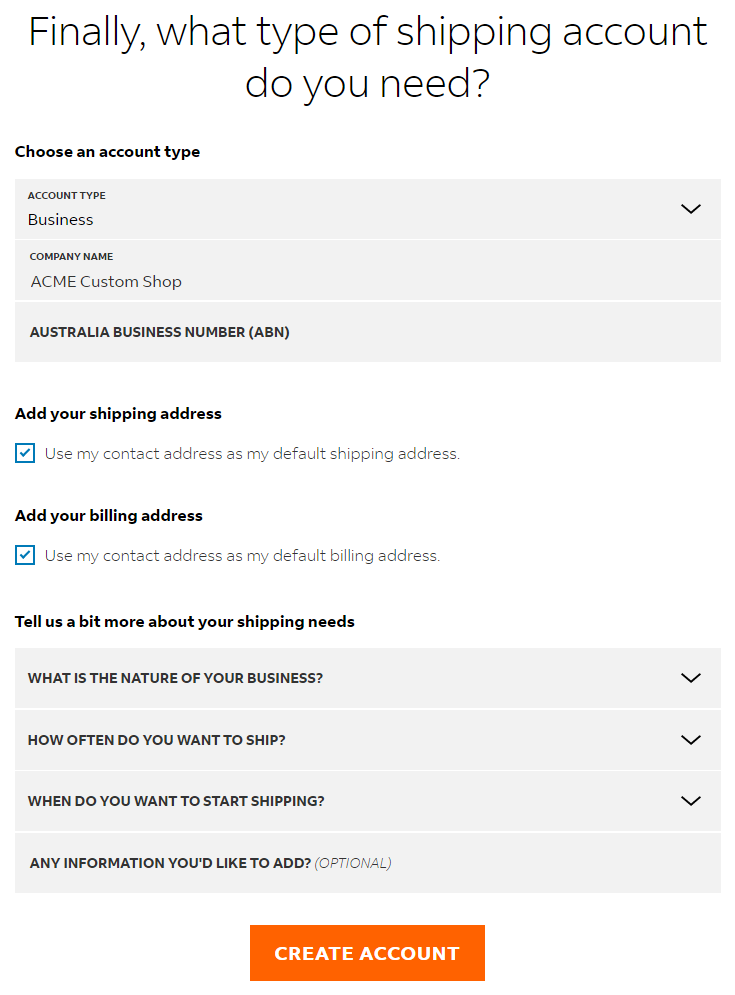
Task: Expand the nature of your business dropdown
Action: coord(367,678)
